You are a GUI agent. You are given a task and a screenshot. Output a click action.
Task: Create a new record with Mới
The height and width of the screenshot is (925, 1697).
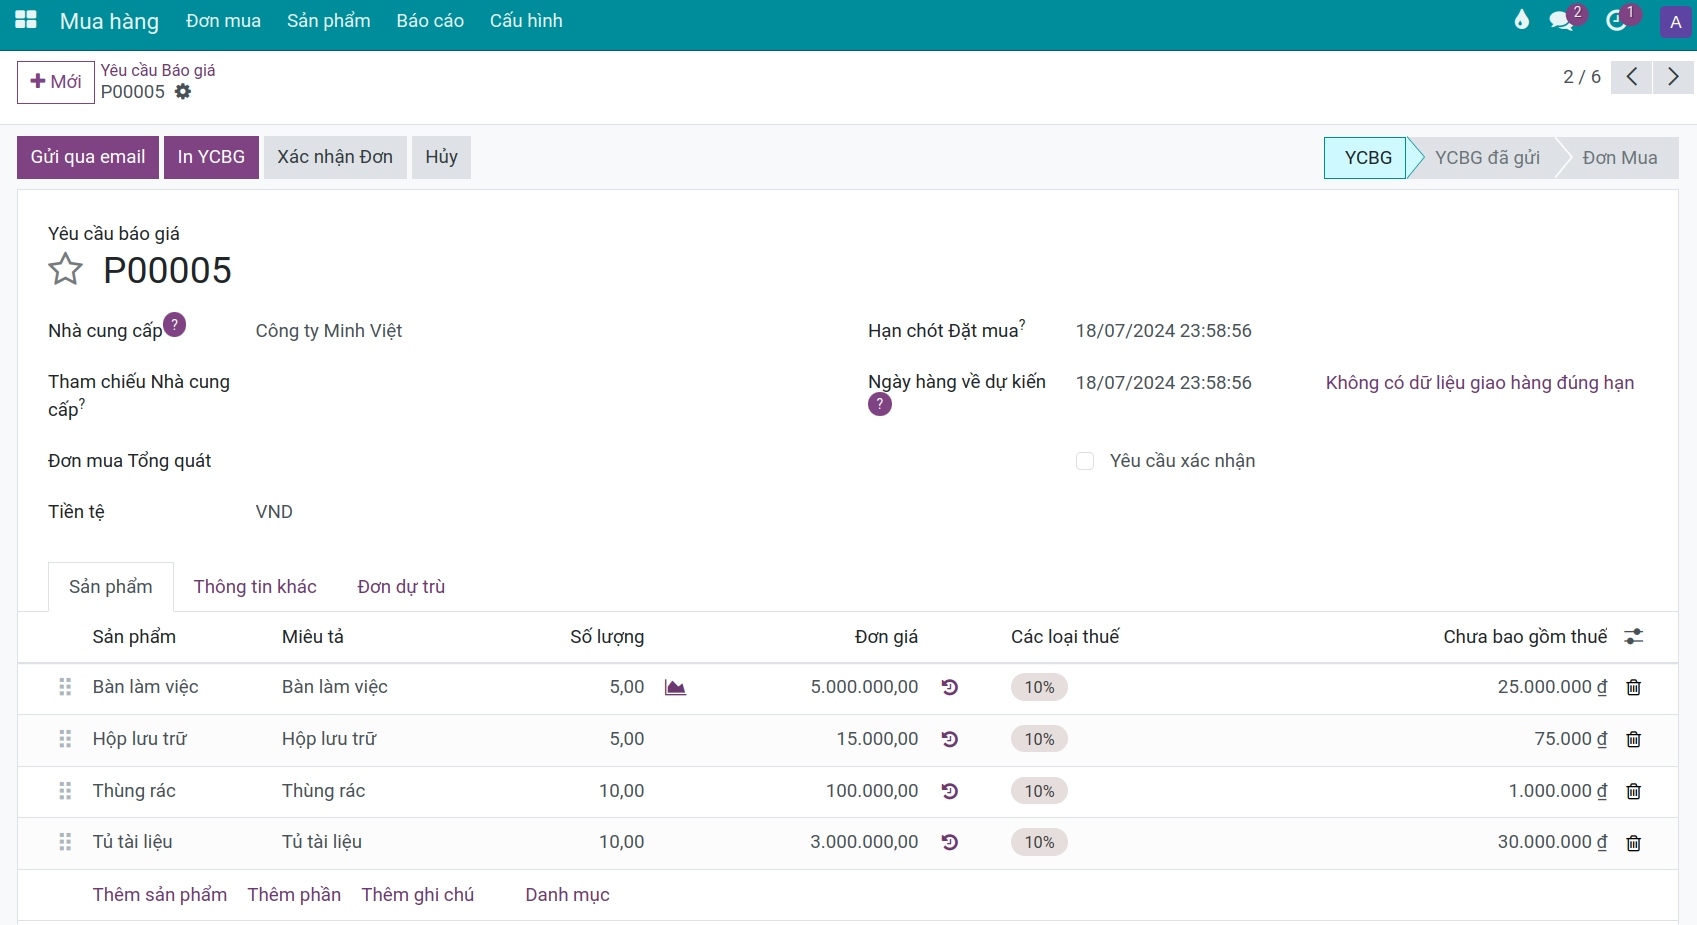click(56, 82)
